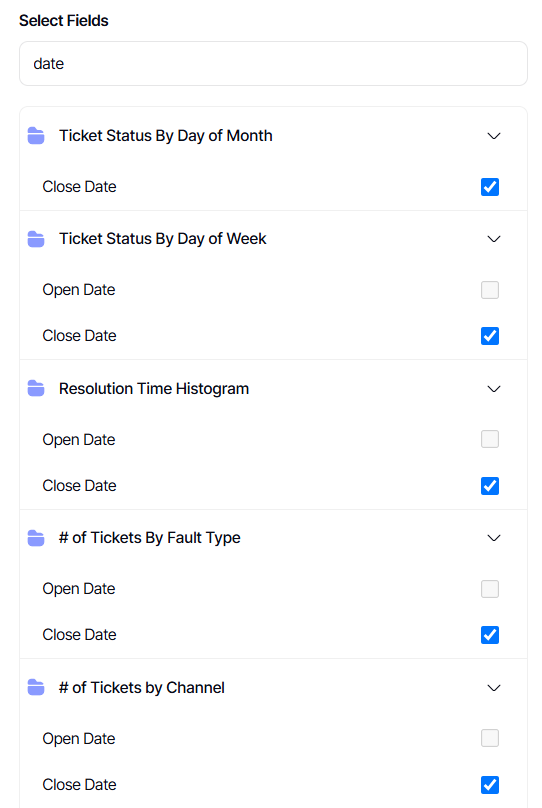The image size is (542, 808).
Task: Collapse # of Tickets by Channel chevron
Action: 494,688
